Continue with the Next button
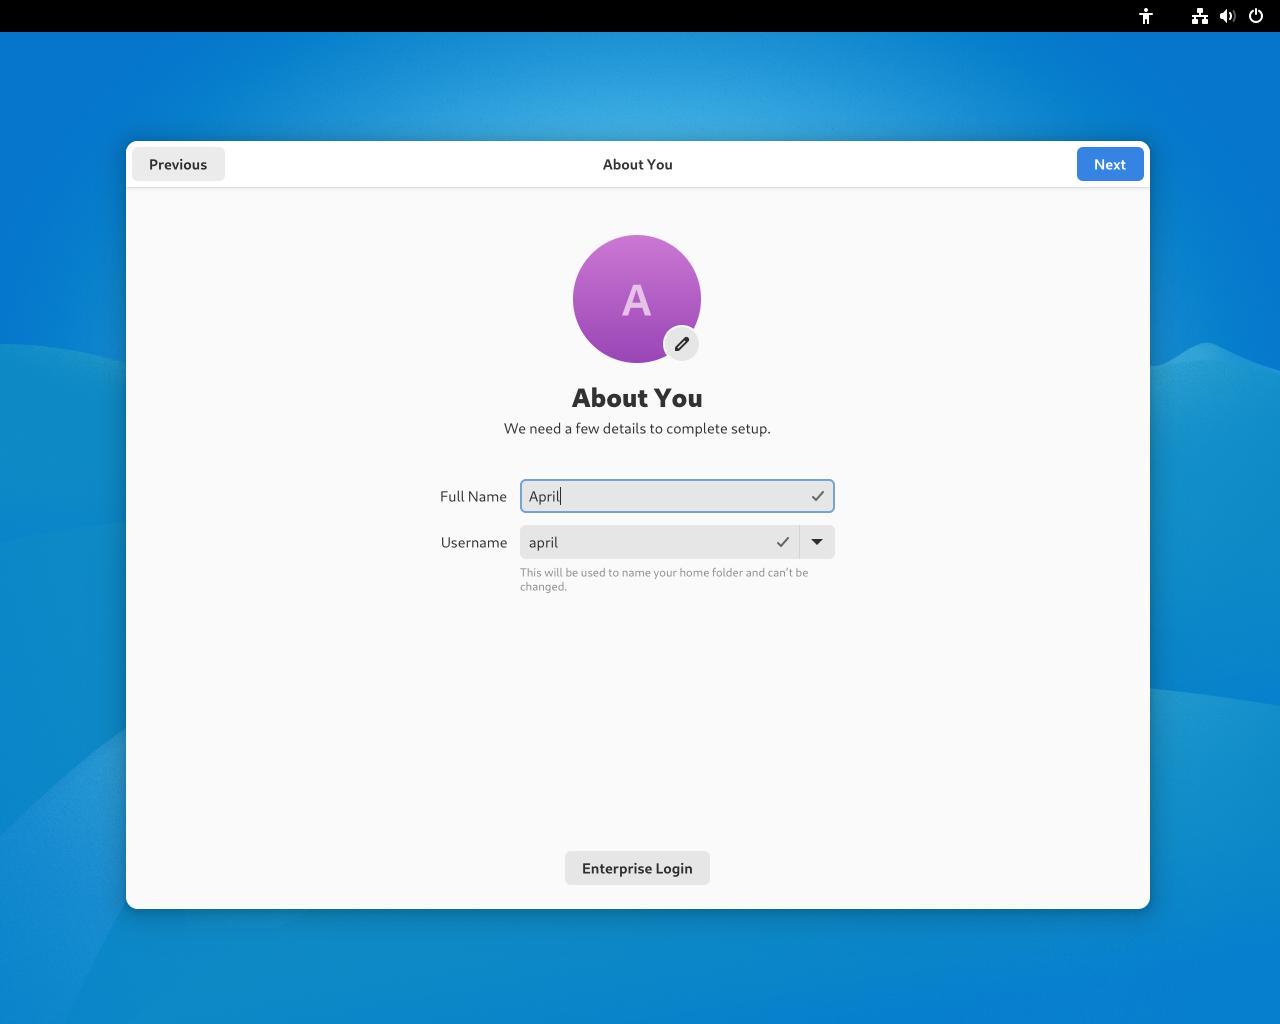The height and width of the screenshot is (1024, 1280). point(1110,164)
